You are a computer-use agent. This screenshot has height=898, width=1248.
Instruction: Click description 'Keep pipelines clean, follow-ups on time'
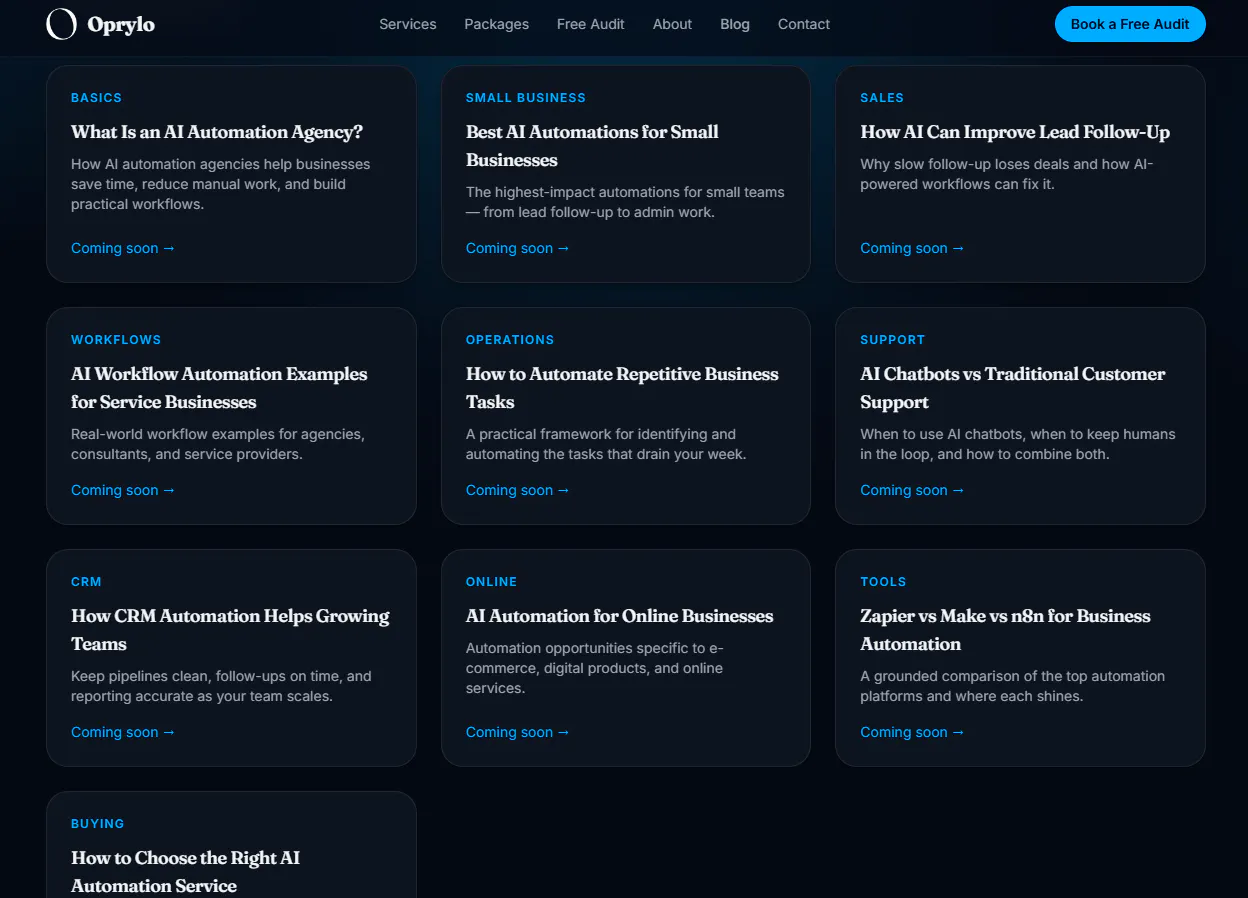[x=221, y=686]
